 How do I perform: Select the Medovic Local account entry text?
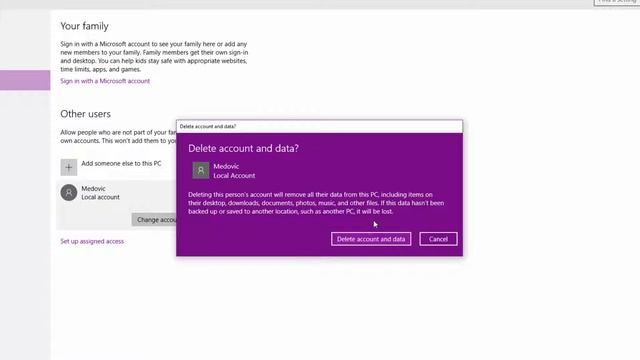tap(100, 193)
